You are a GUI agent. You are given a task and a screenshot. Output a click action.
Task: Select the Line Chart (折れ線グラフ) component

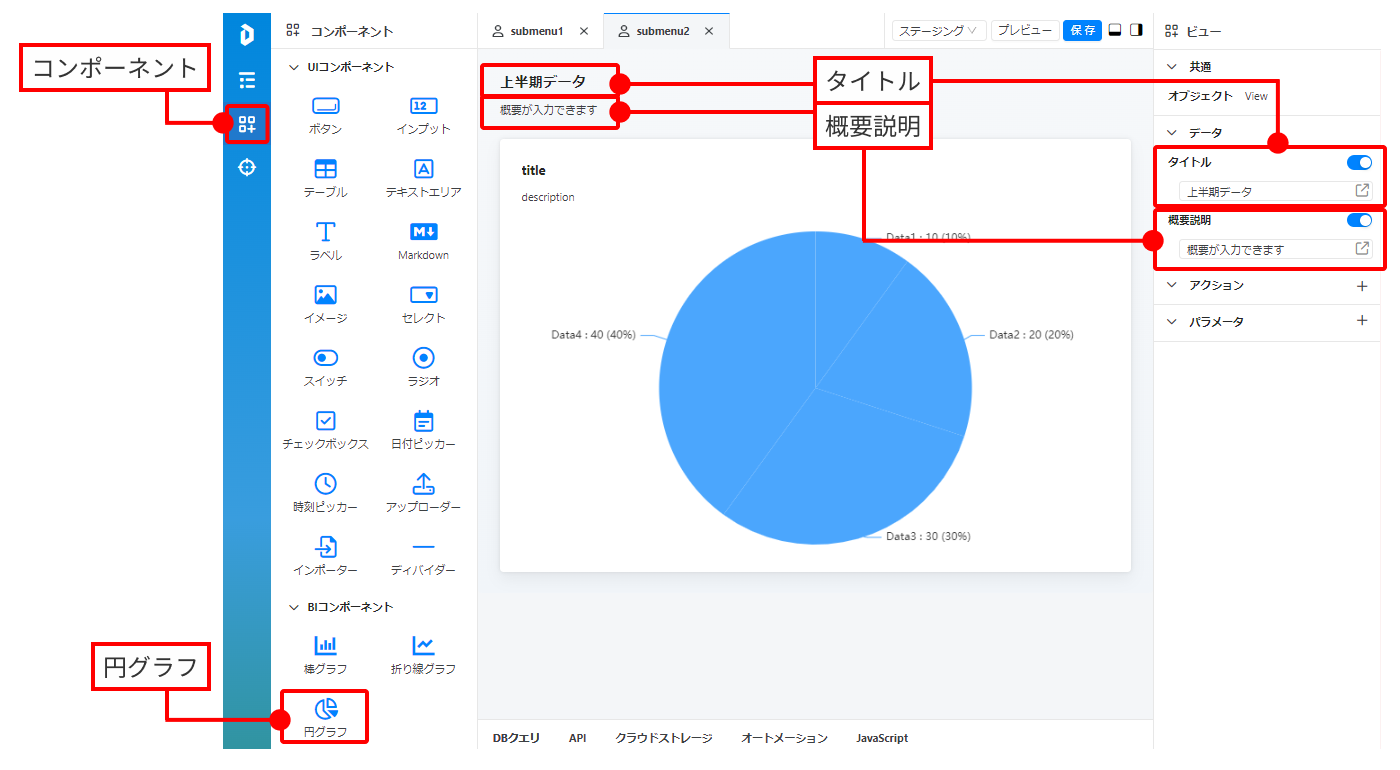423,653
